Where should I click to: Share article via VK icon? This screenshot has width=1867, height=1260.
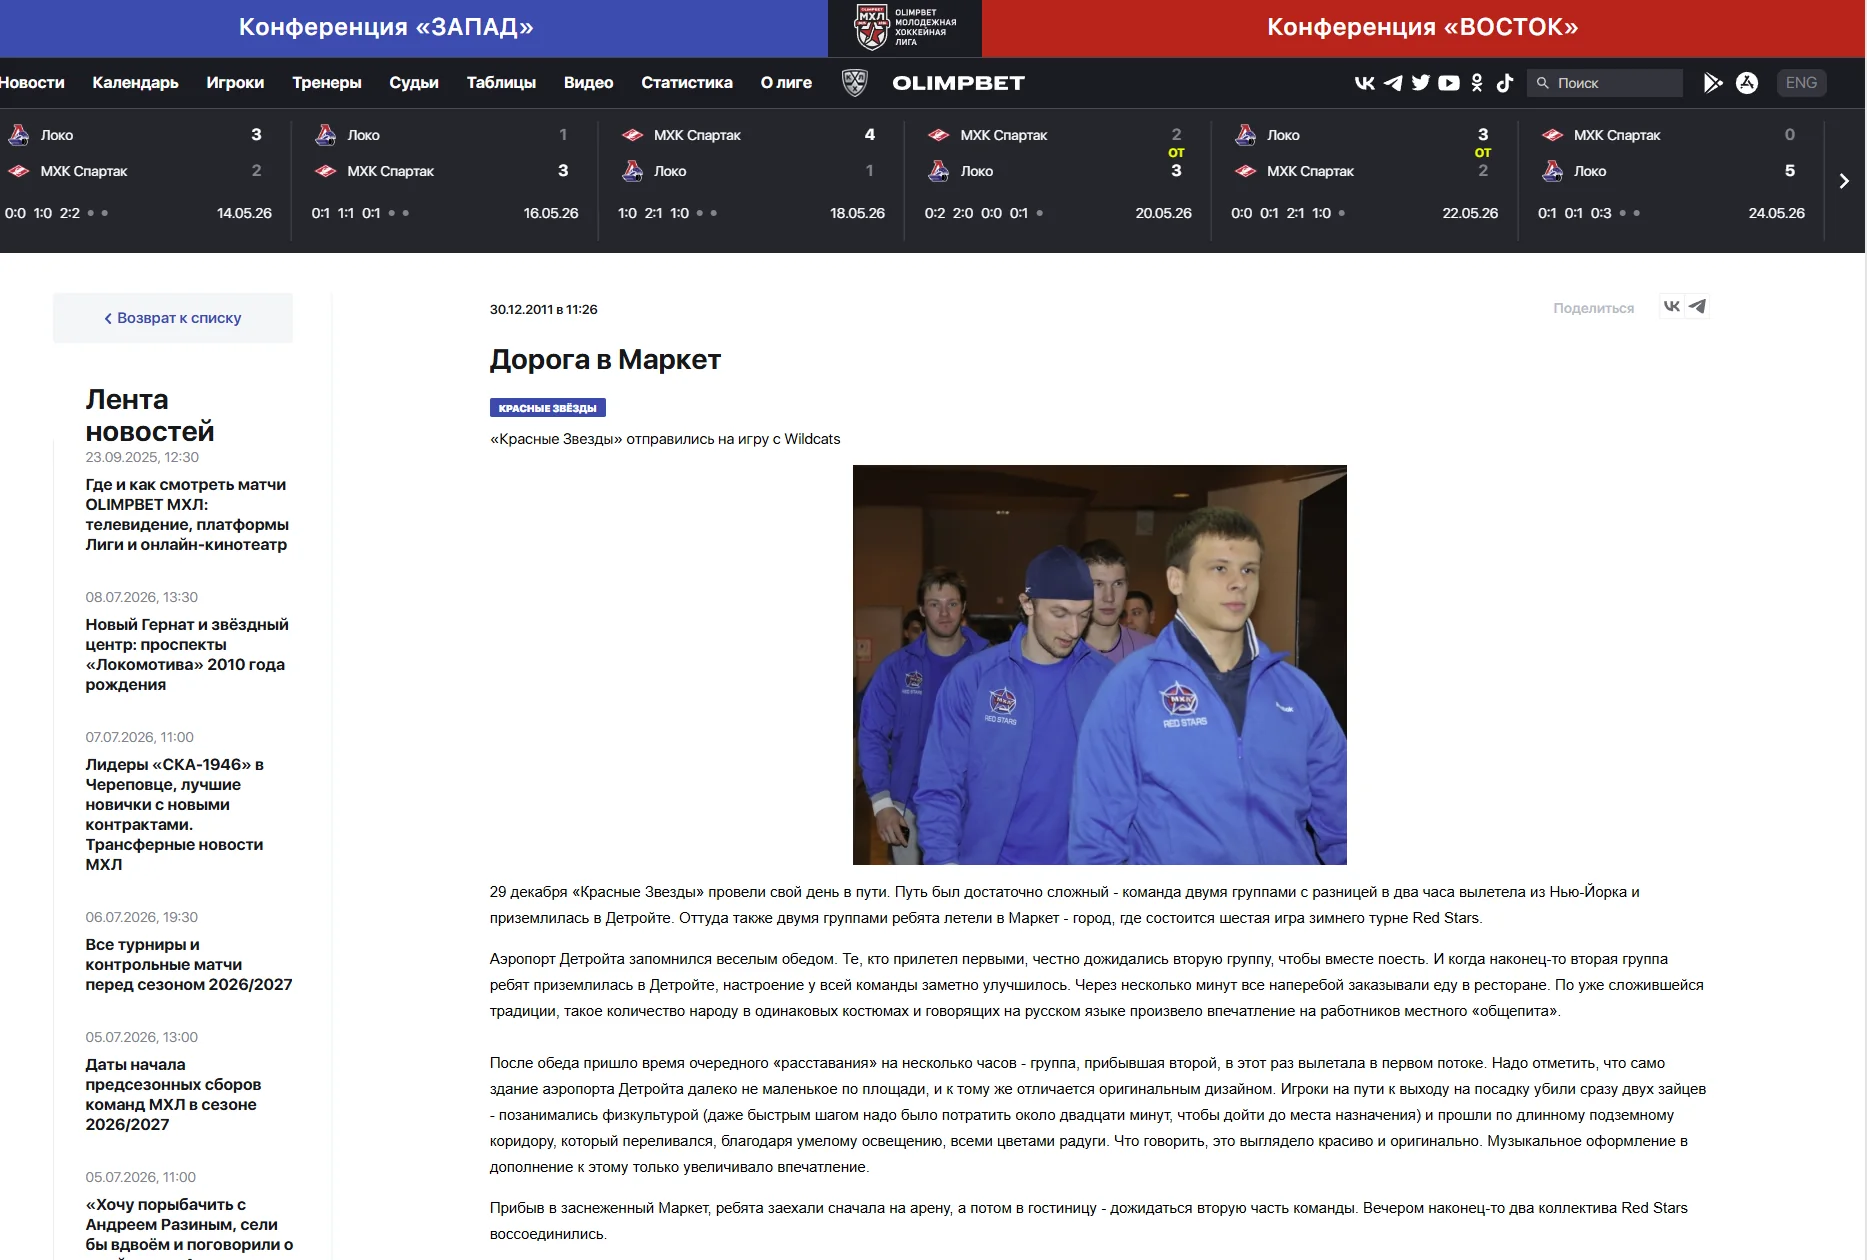pyautogui.click(x=1671, y=307)
